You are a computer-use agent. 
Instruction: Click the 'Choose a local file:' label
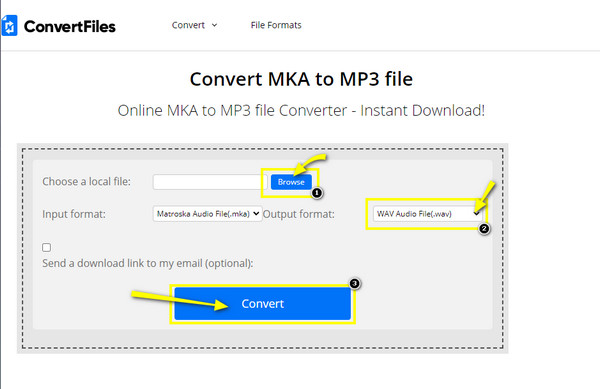86,181
